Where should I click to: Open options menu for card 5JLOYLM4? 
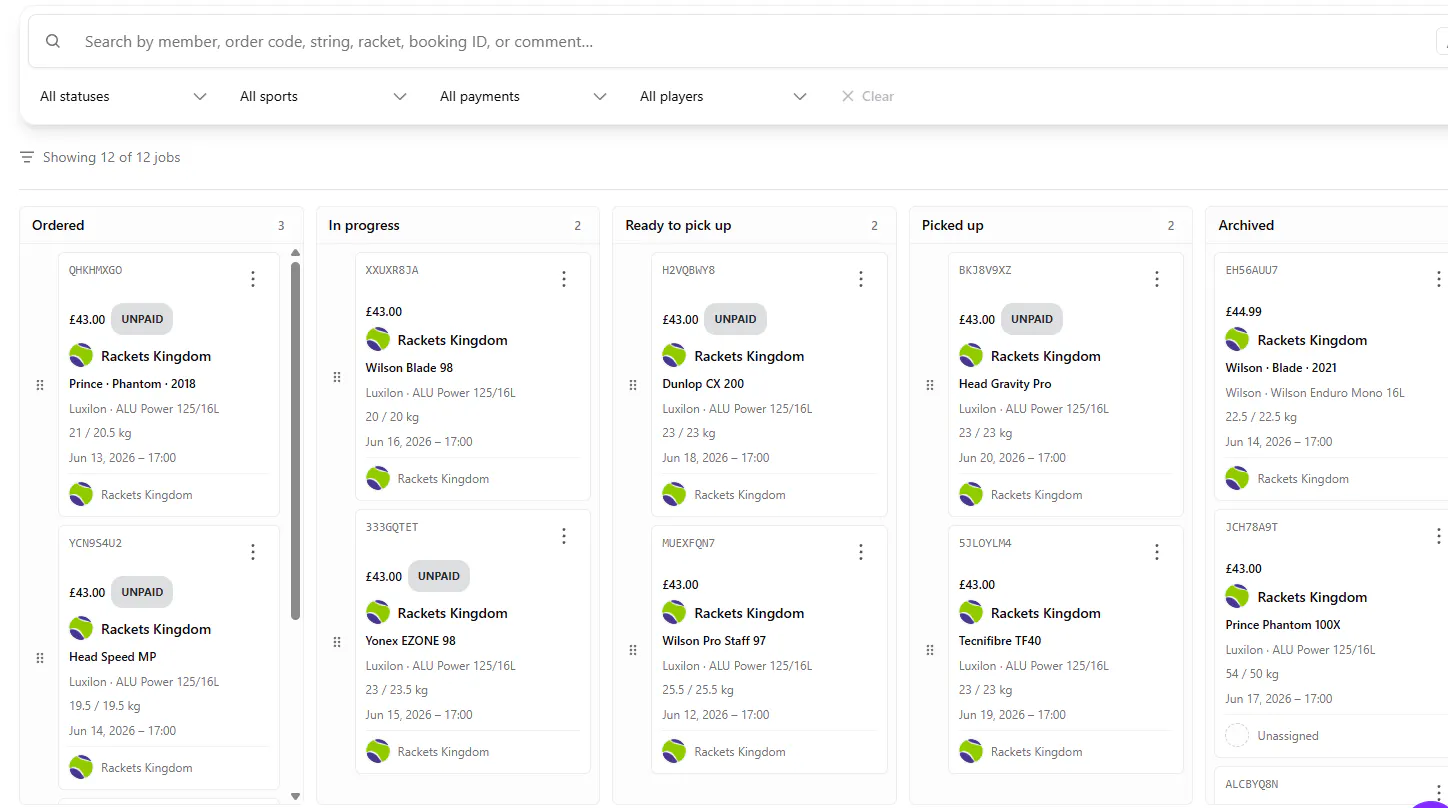click(x=1157, y=552)
